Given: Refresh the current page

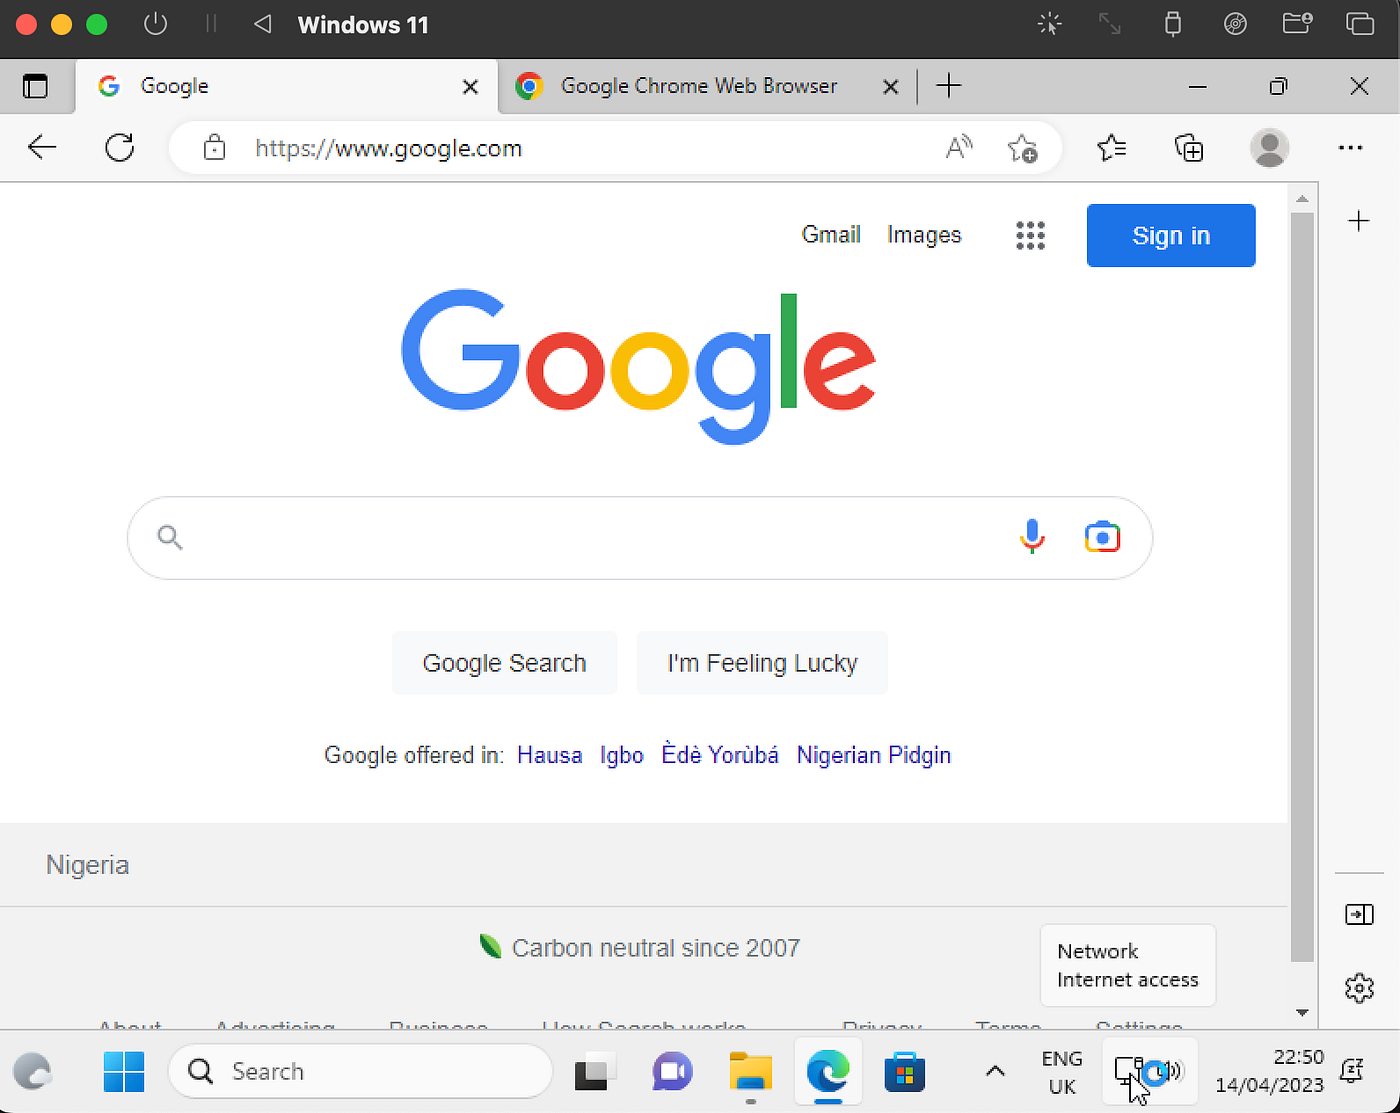Looking at the screenshot, I should pos(120,148).
